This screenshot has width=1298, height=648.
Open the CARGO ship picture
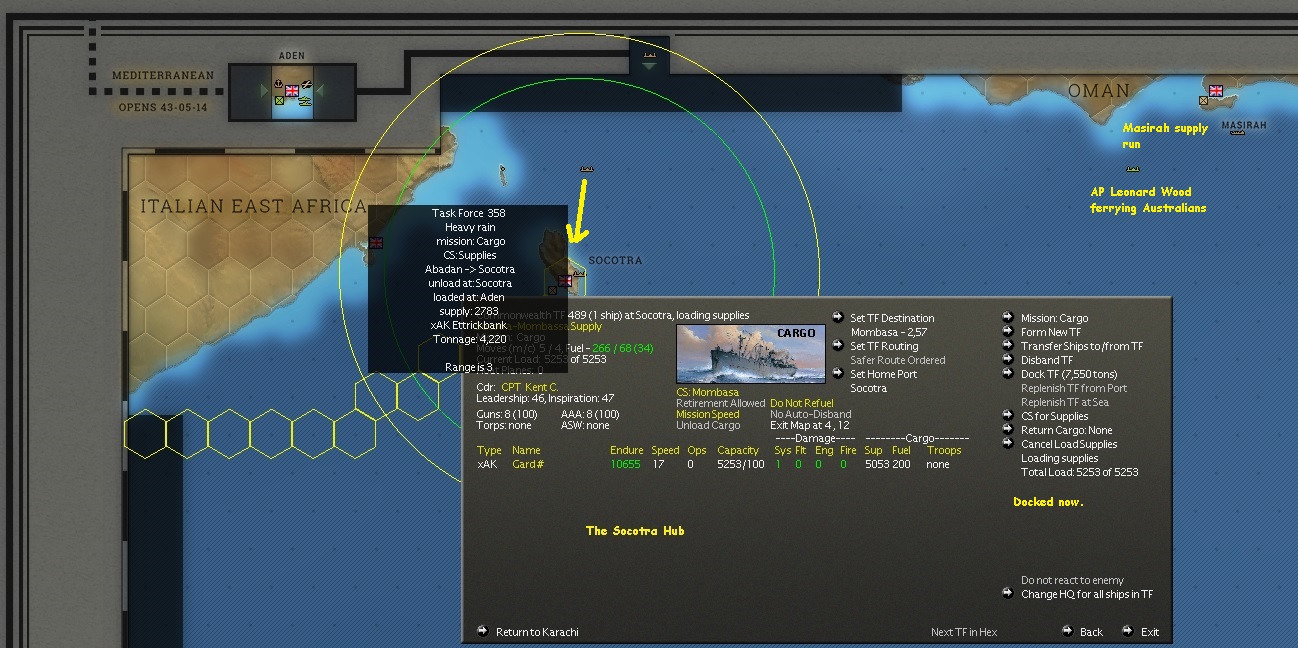tap(750, 353)
